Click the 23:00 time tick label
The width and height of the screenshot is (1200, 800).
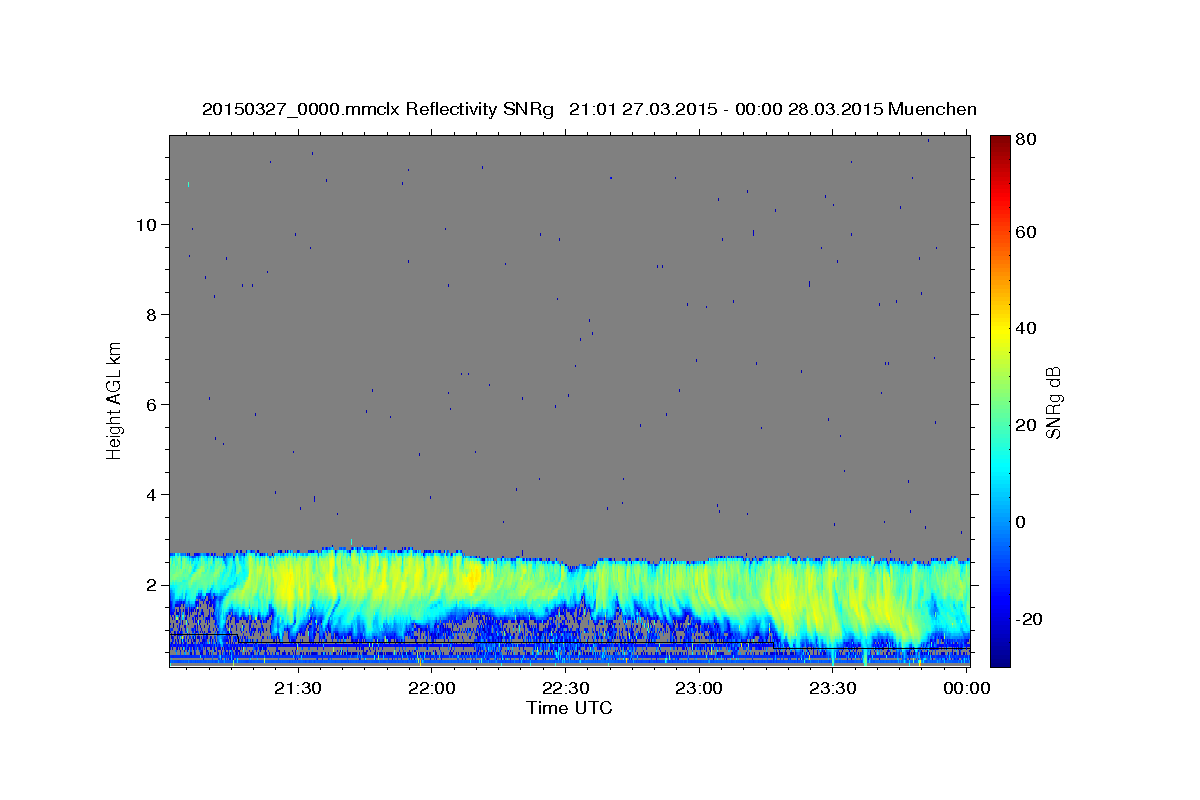click(x=699, y=688)
